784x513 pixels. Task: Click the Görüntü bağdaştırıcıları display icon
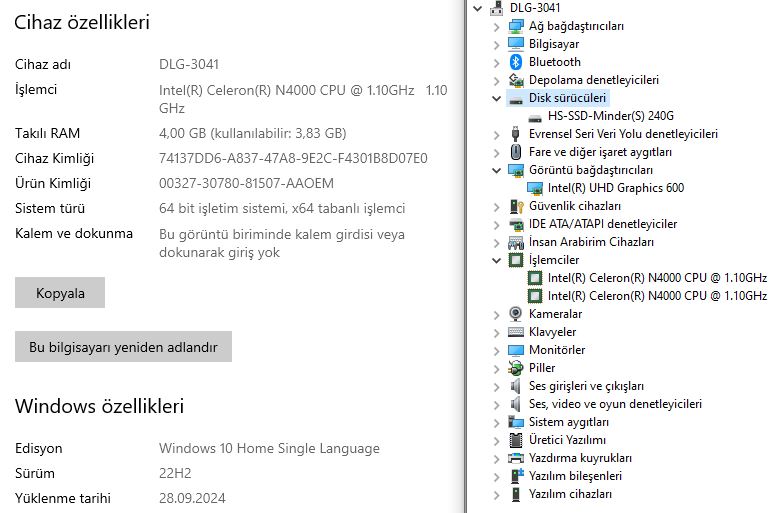516,170
